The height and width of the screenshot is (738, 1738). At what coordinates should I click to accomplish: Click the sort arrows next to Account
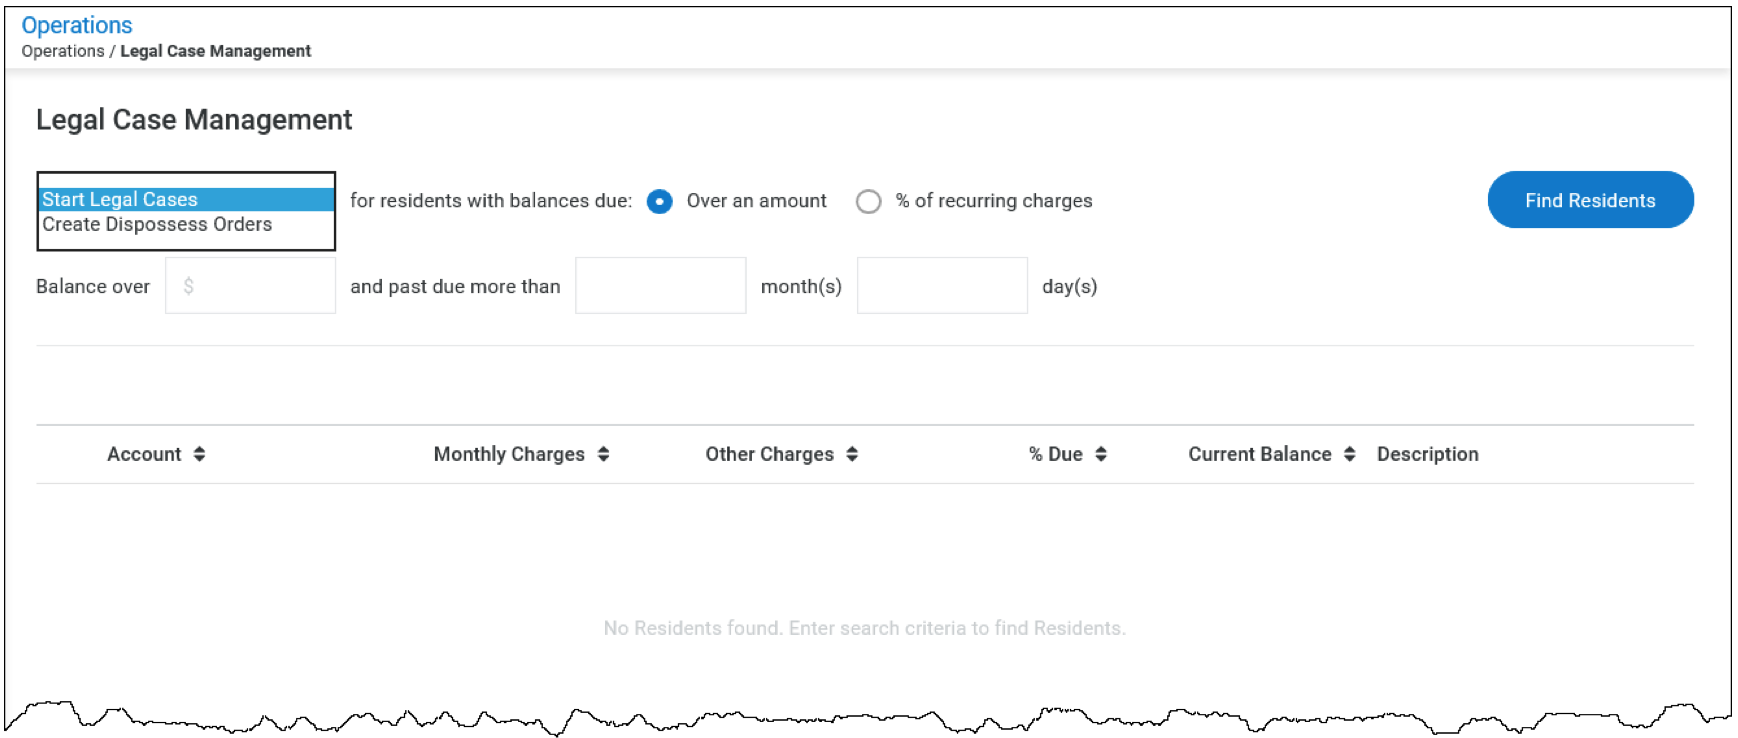click(199, 454)
